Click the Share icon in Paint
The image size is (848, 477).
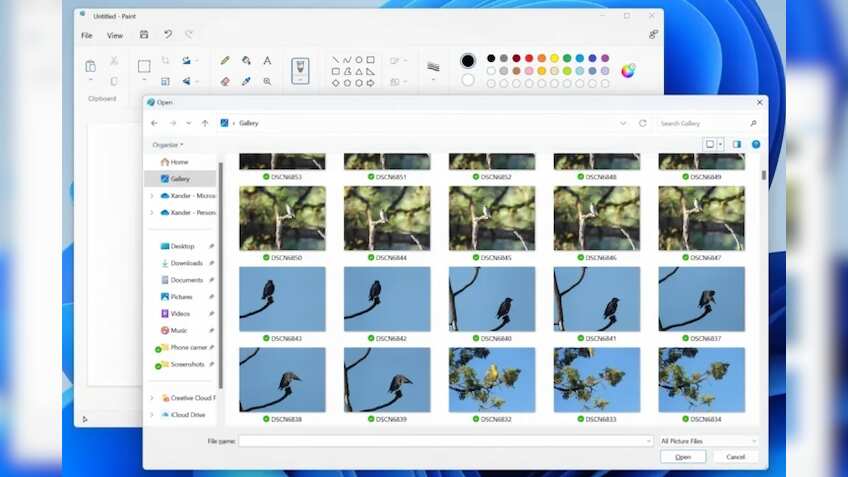[653, 35]
